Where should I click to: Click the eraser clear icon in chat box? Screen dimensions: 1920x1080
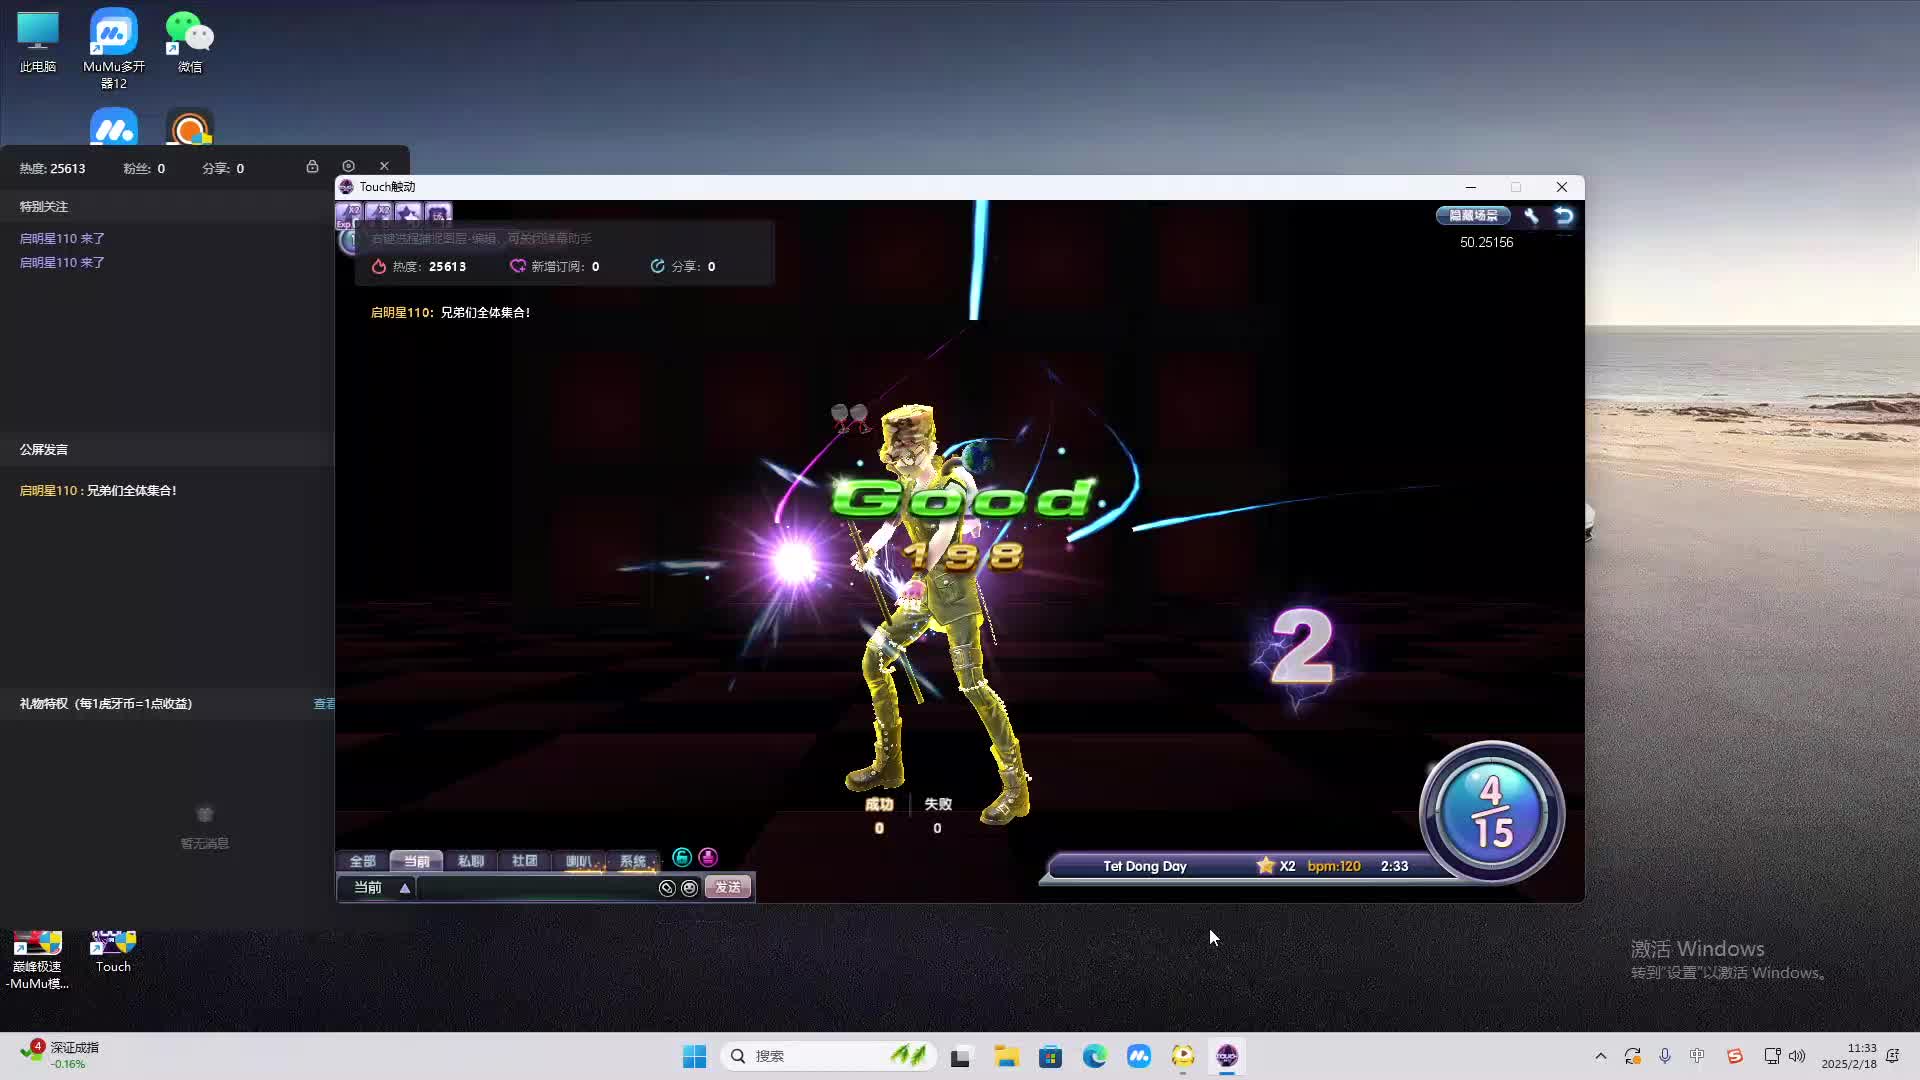667,888
